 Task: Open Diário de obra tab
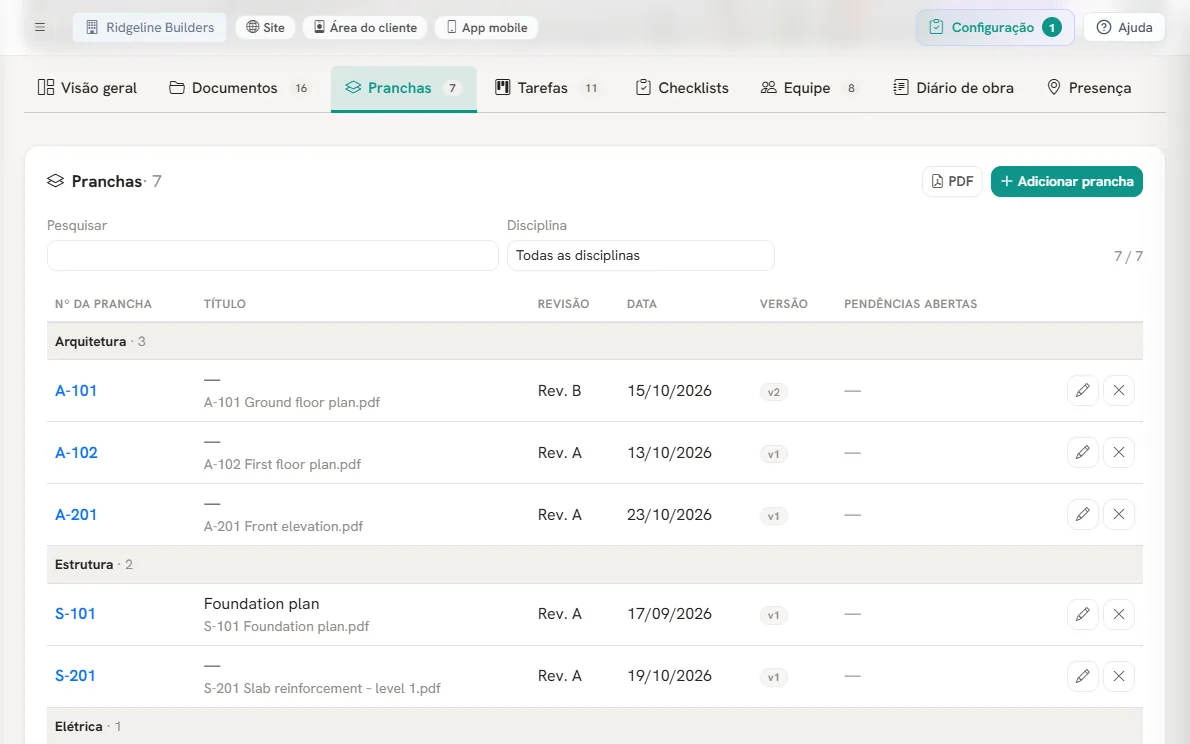click(x=953, y=88)
